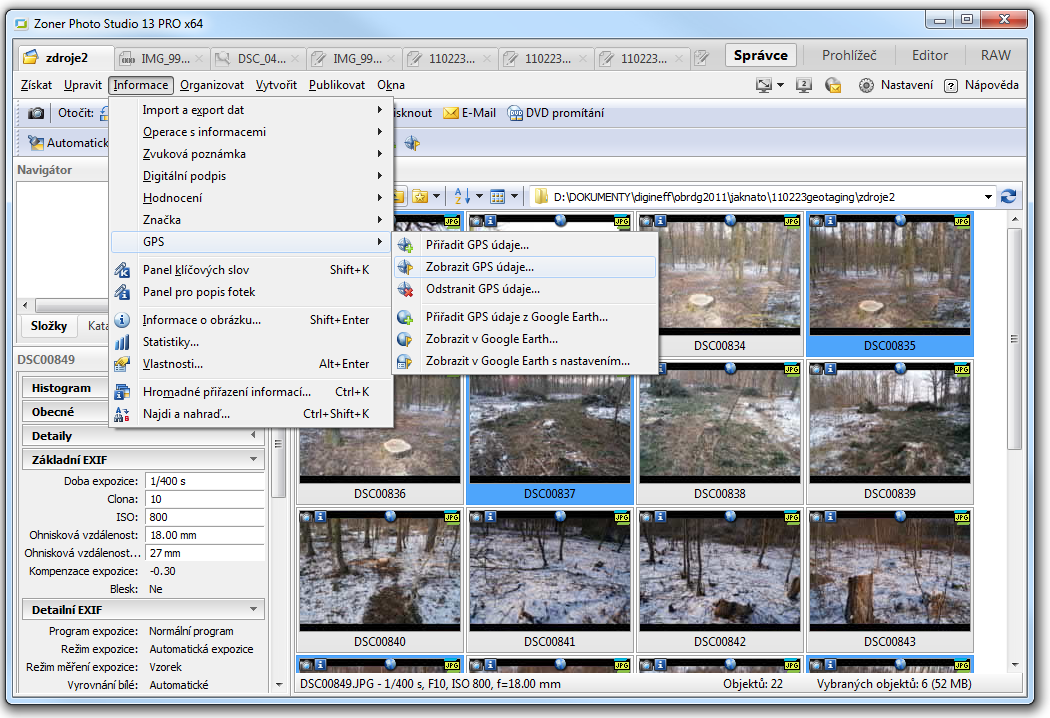Click the Informace o obrázku info icon

123,320
